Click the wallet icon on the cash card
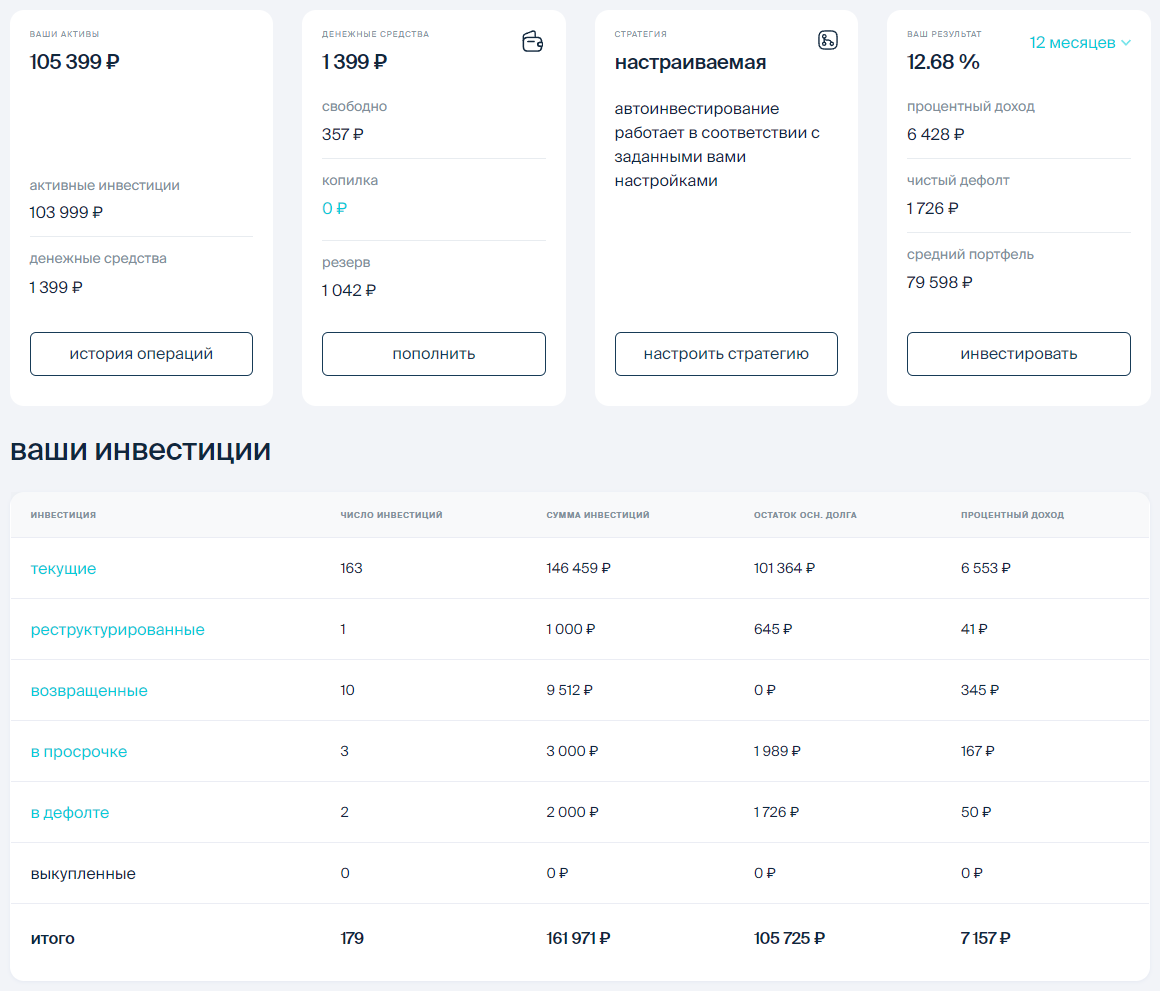 532,42
